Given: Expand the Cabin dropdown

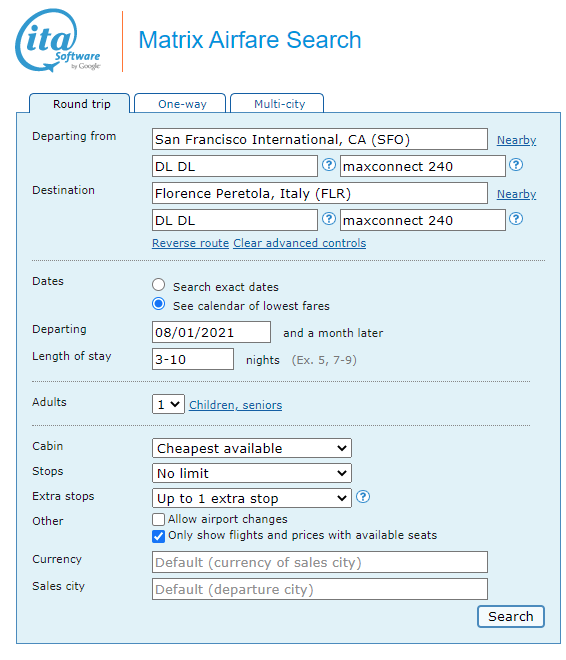Looking at the screenshot, I should coord(252,448).
